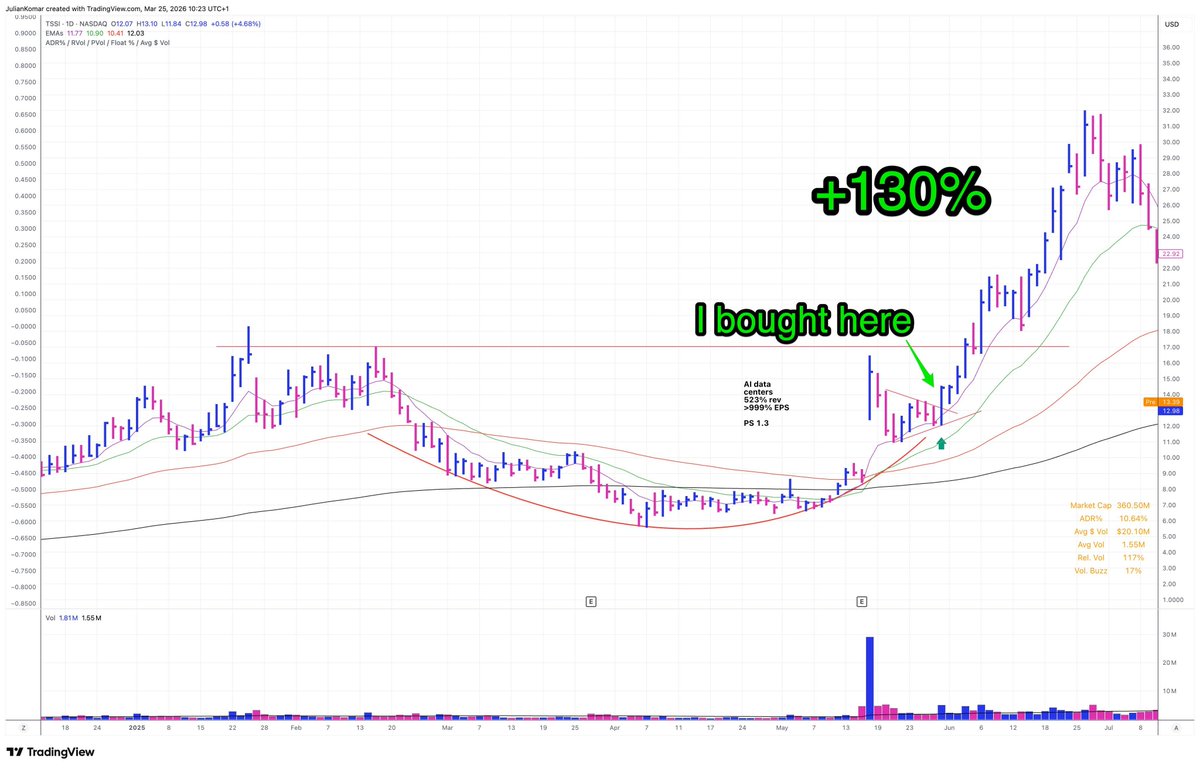Image resolution: width=1200 pixels, height=769 pixels.
Task: Click the Feb label on time axis
Action: pyautogui.click(x=295, y=728)
